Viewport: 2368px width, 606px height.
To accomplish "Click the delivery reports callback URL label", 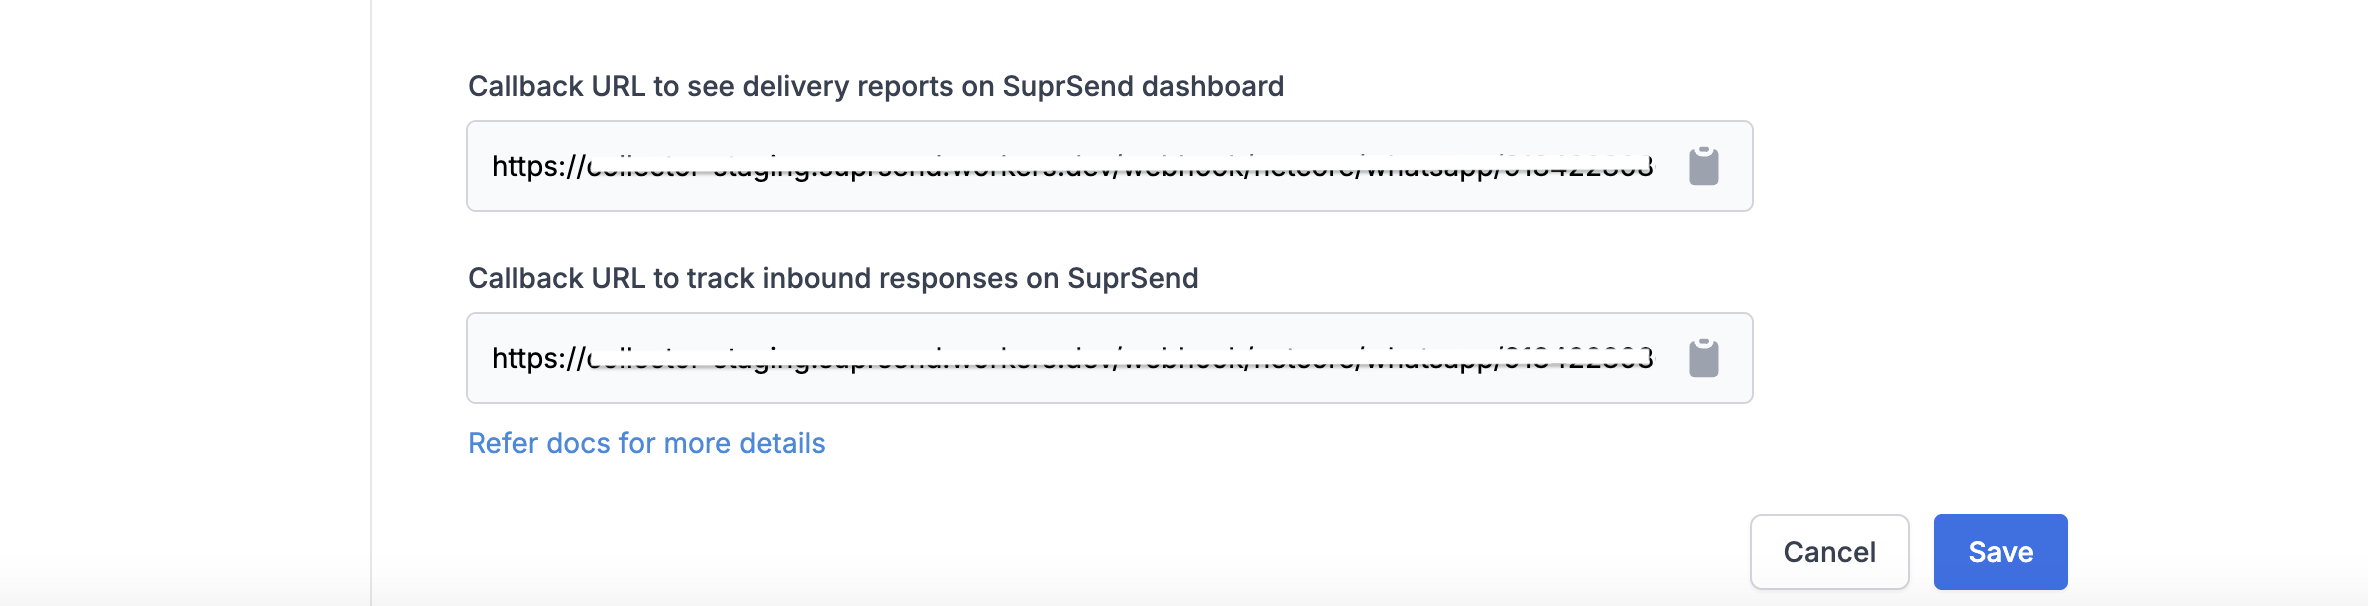I will (876, 86).
